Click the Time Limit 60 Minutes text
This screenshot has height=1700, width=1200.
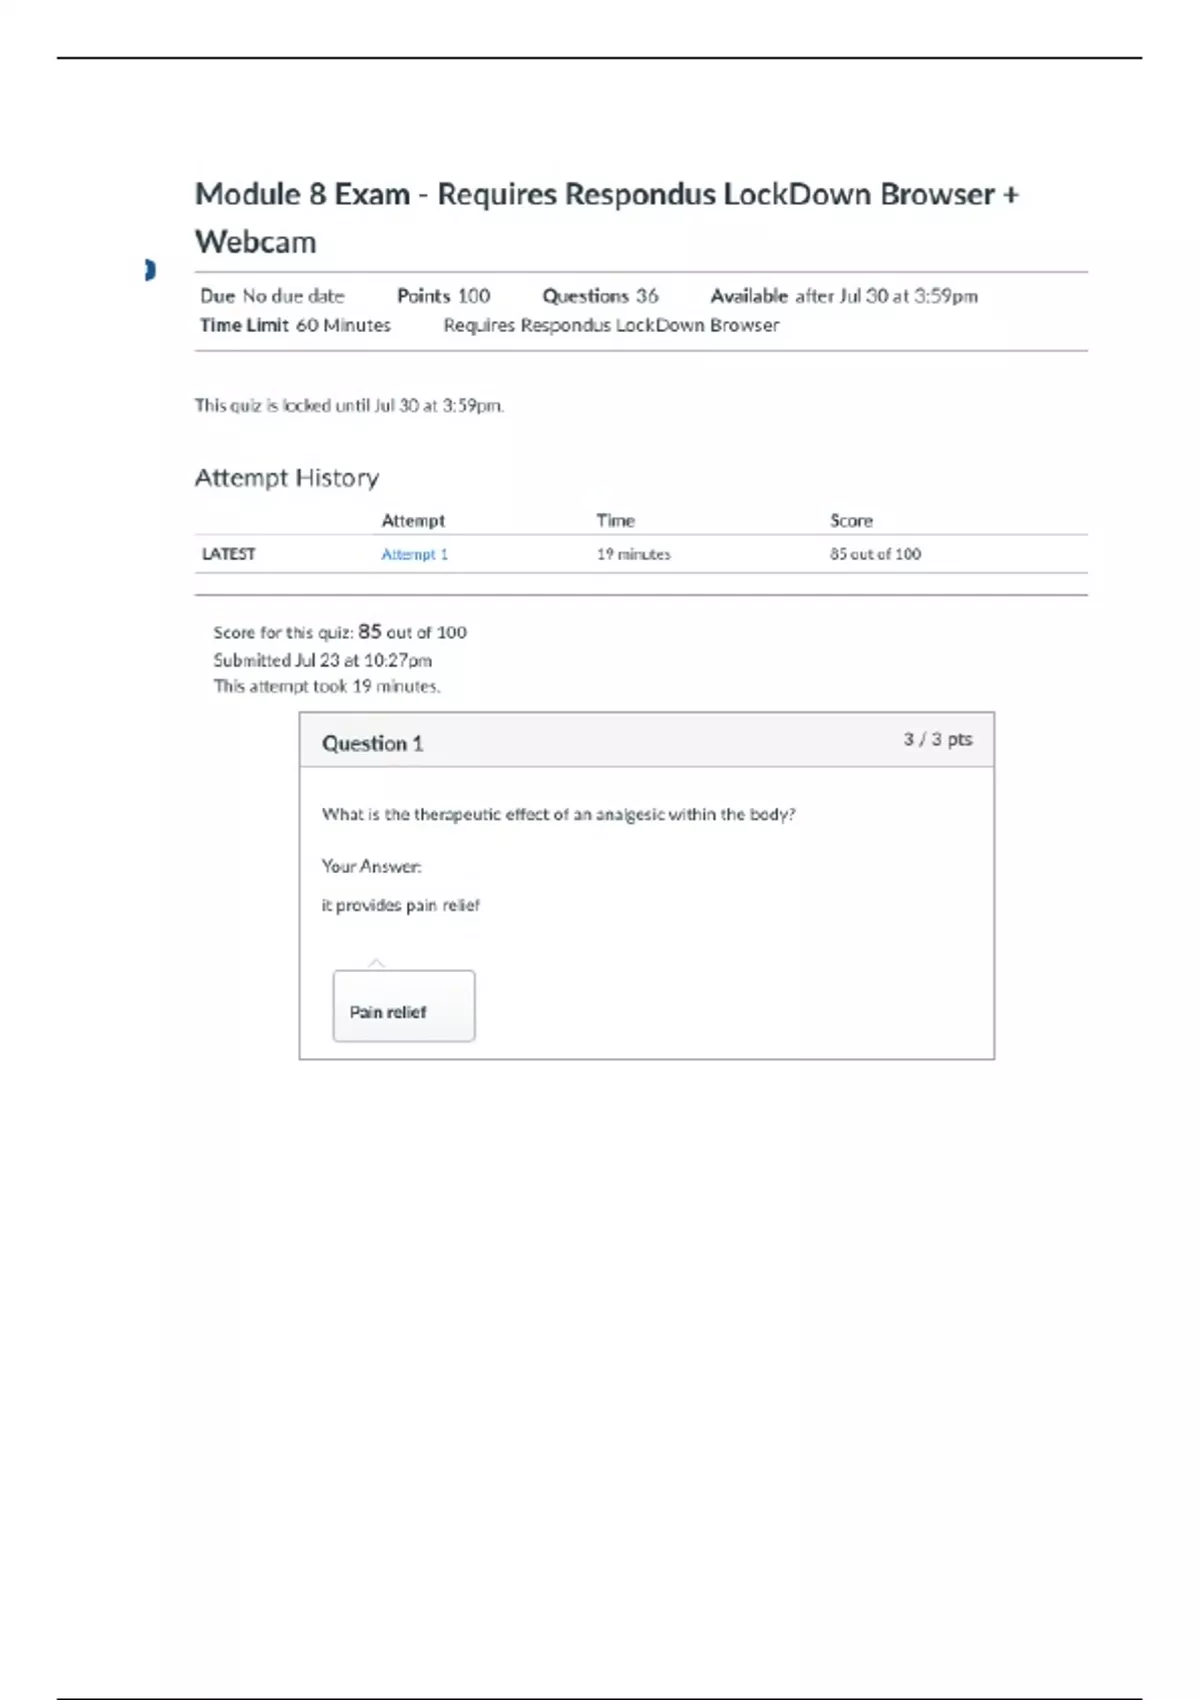click(x=295, y=325)
